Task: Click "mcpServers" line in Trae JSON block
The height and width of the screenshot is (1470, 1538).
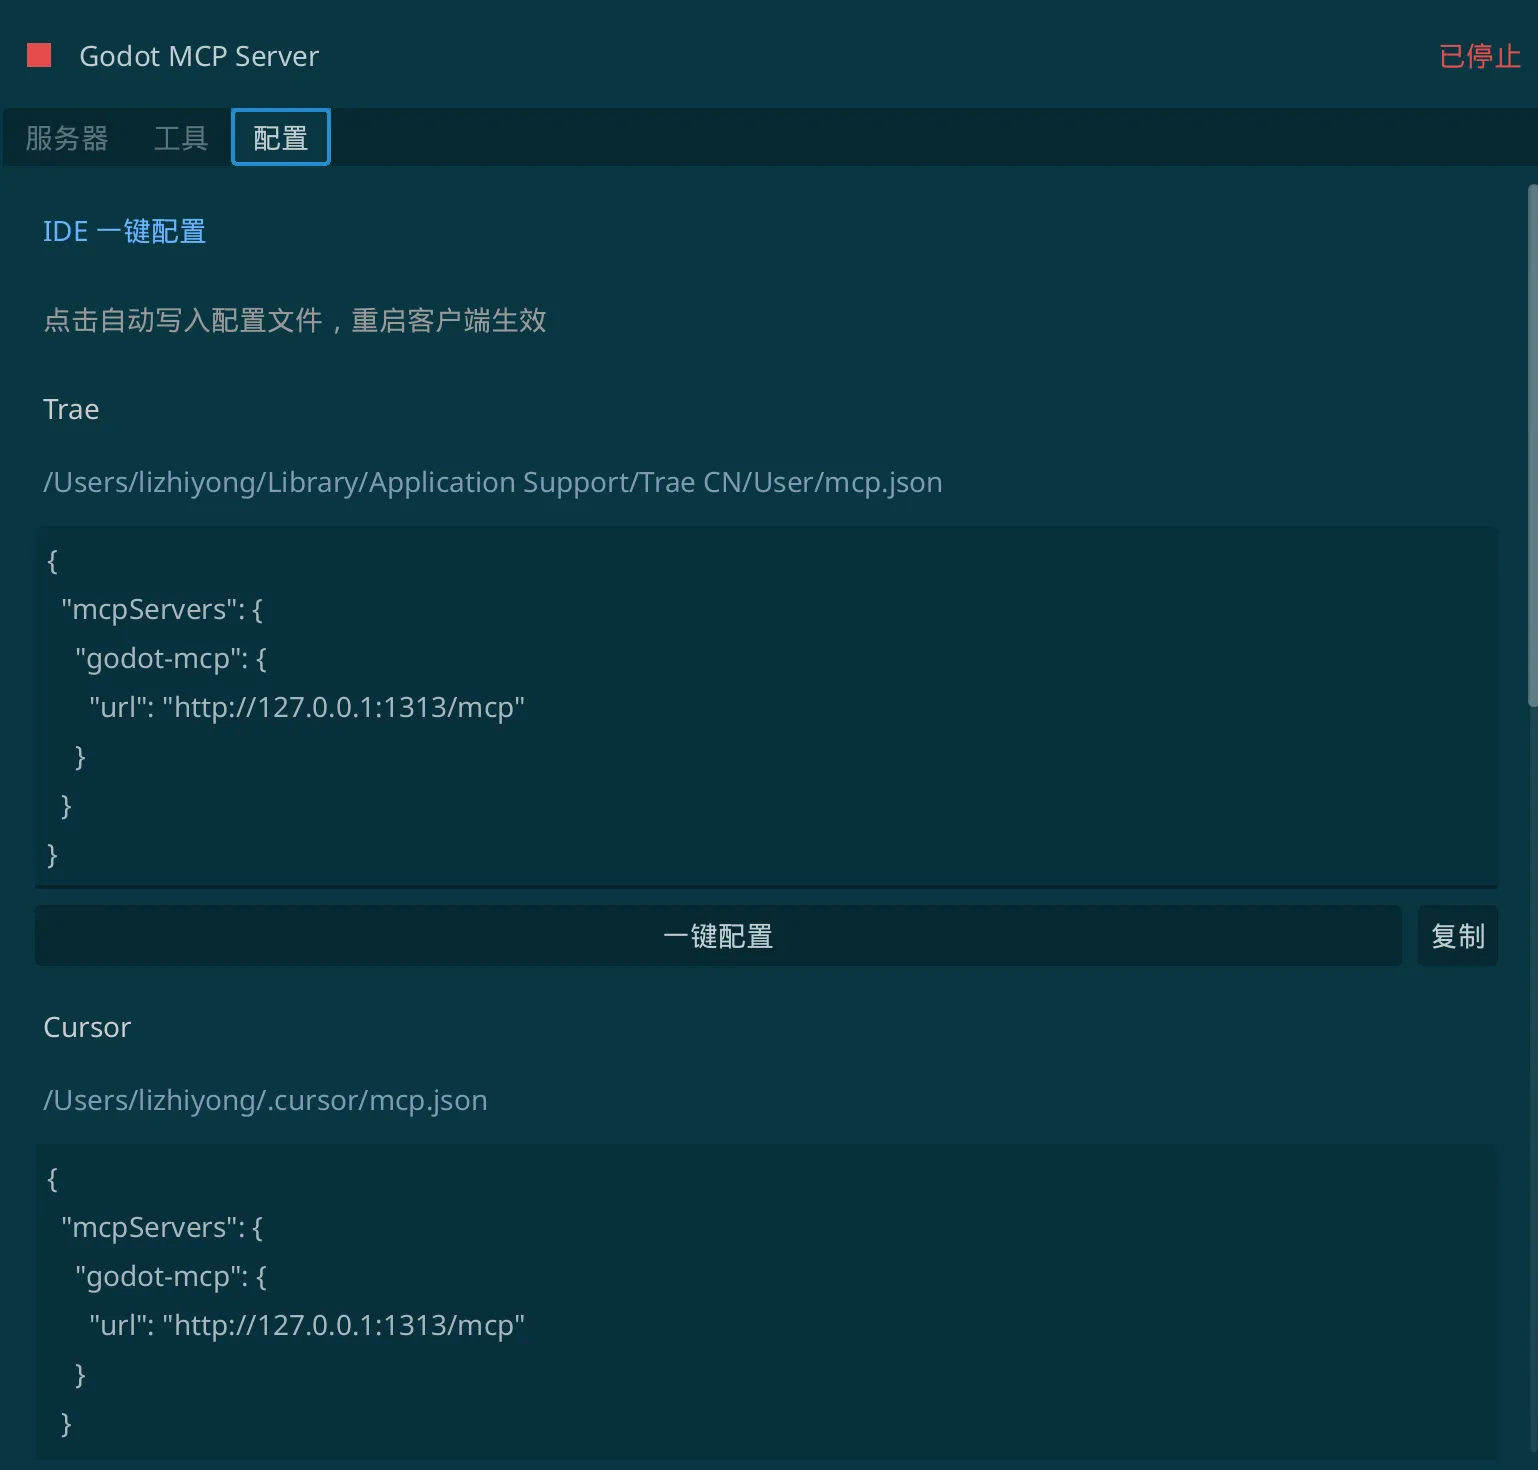Action: click(x=162, y=609)
